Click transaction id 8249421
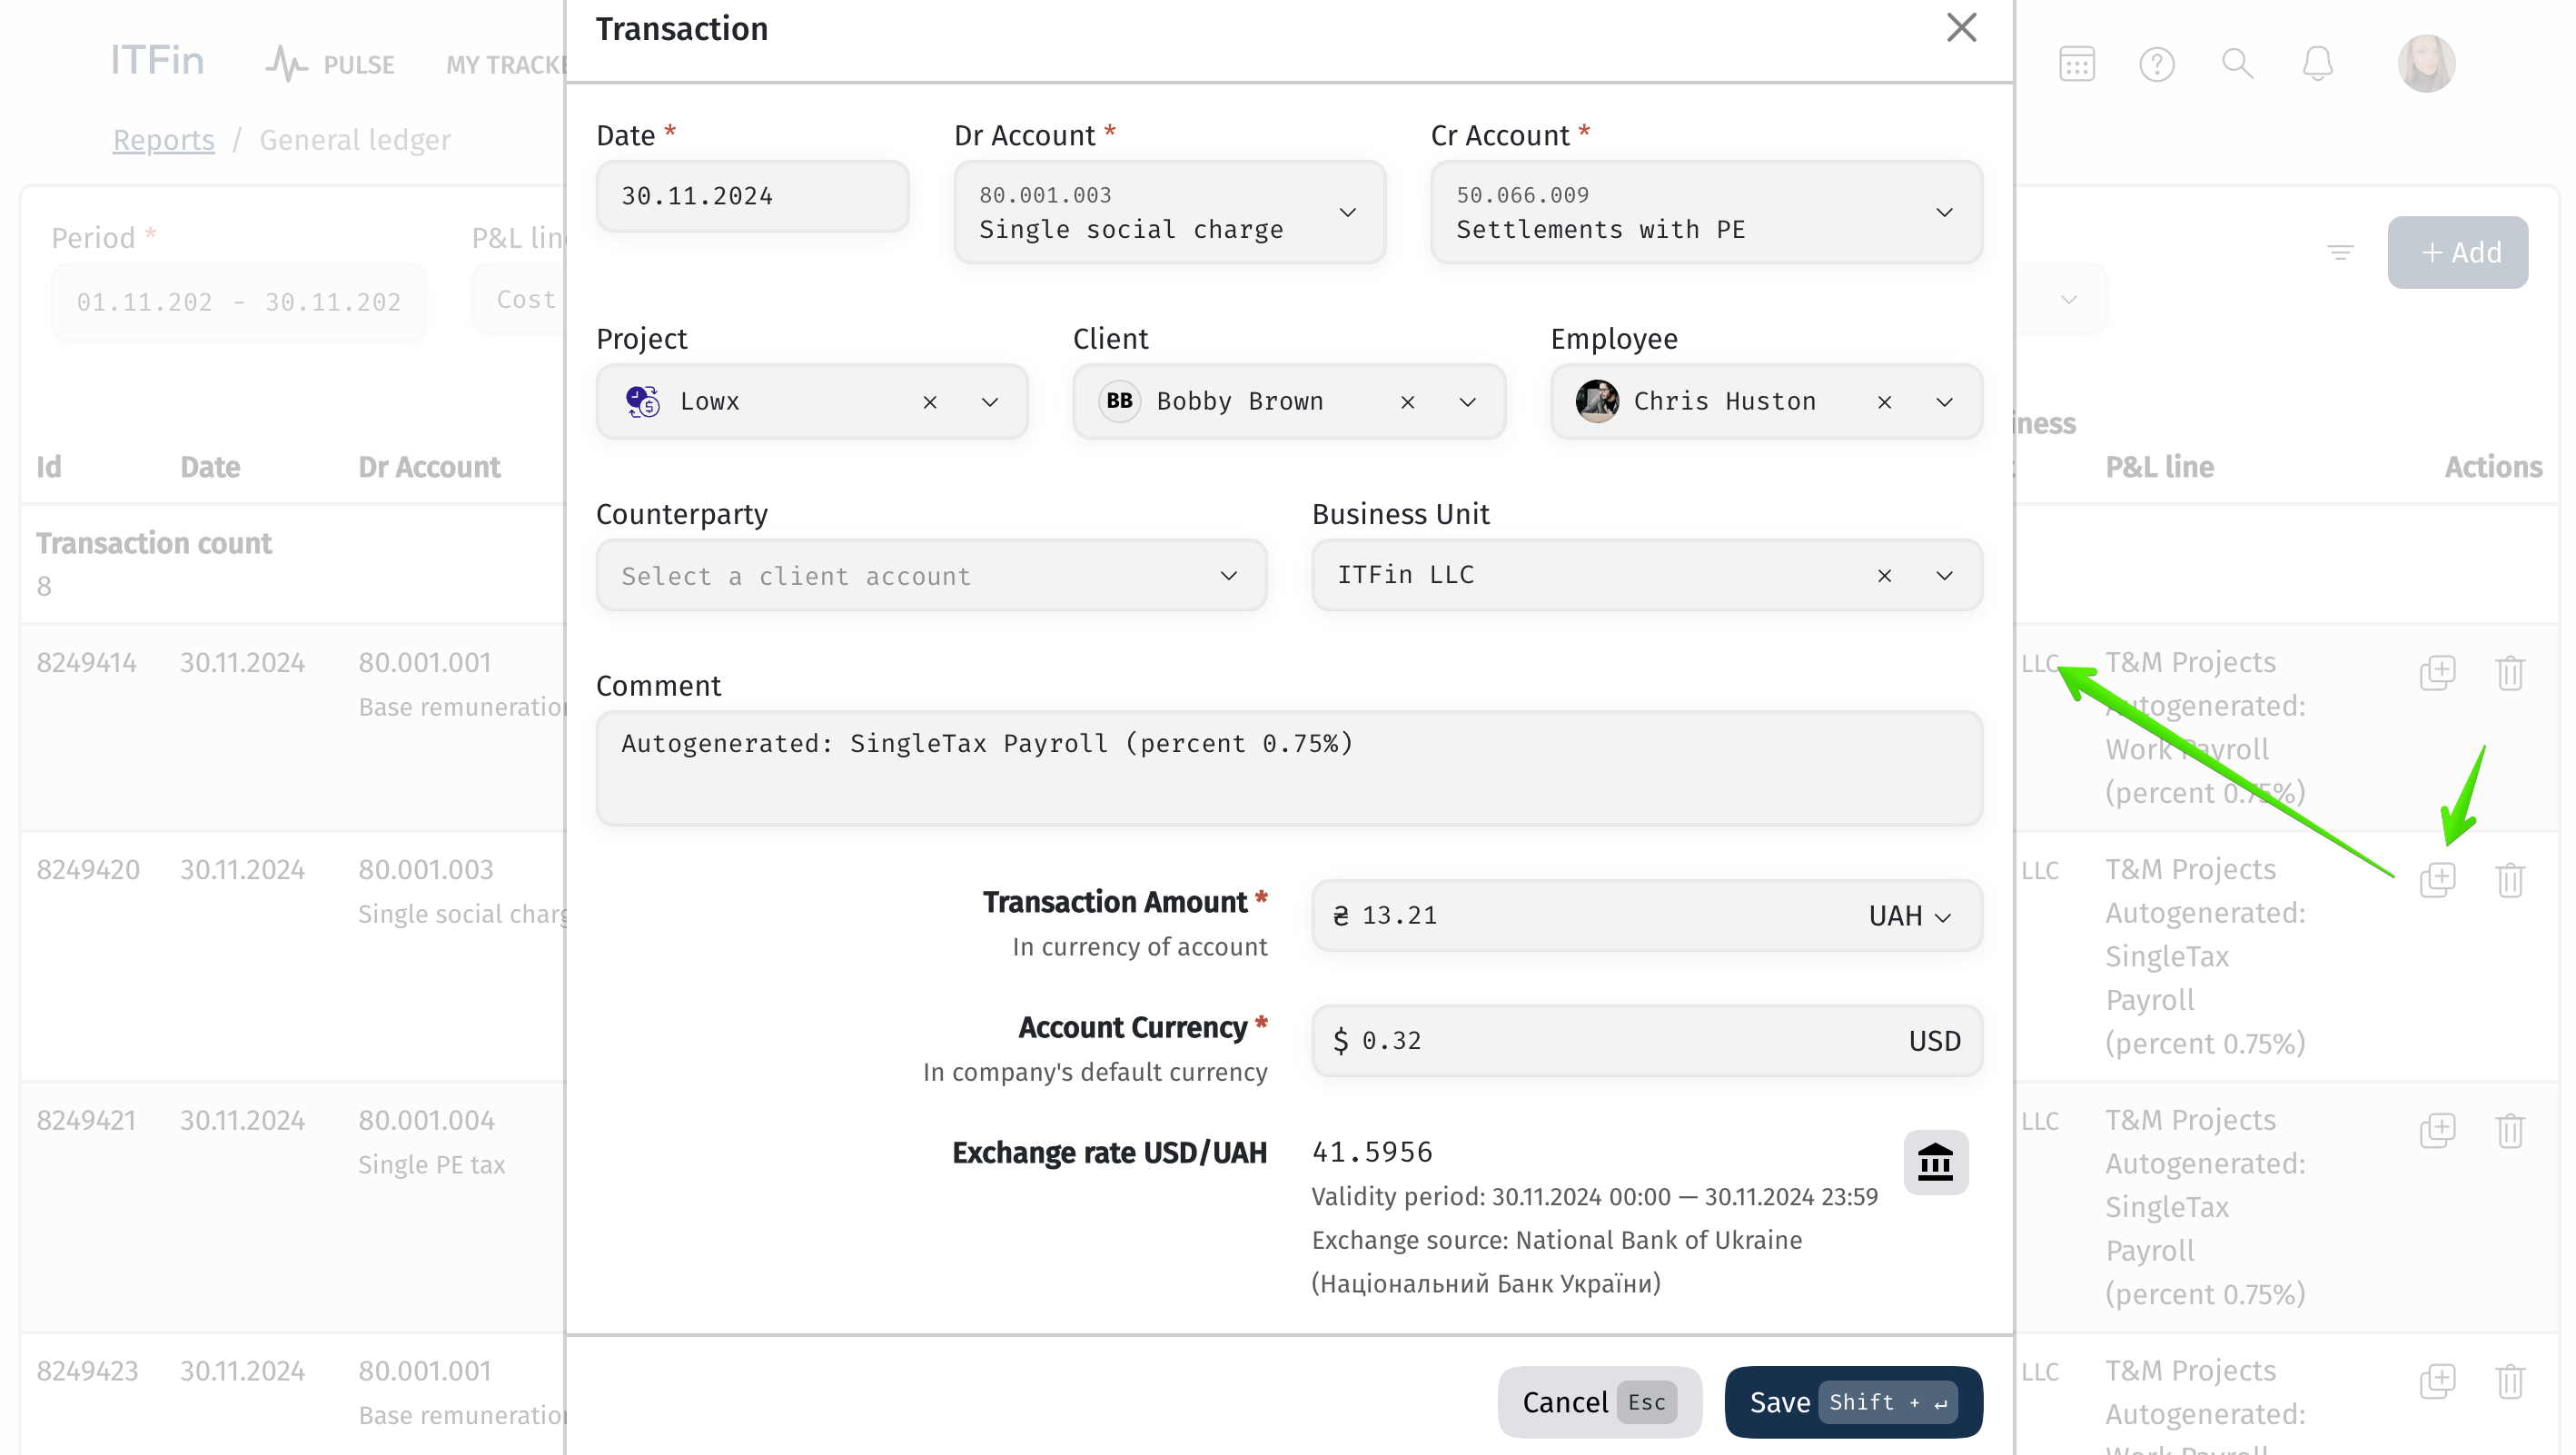 (86, 1121)
